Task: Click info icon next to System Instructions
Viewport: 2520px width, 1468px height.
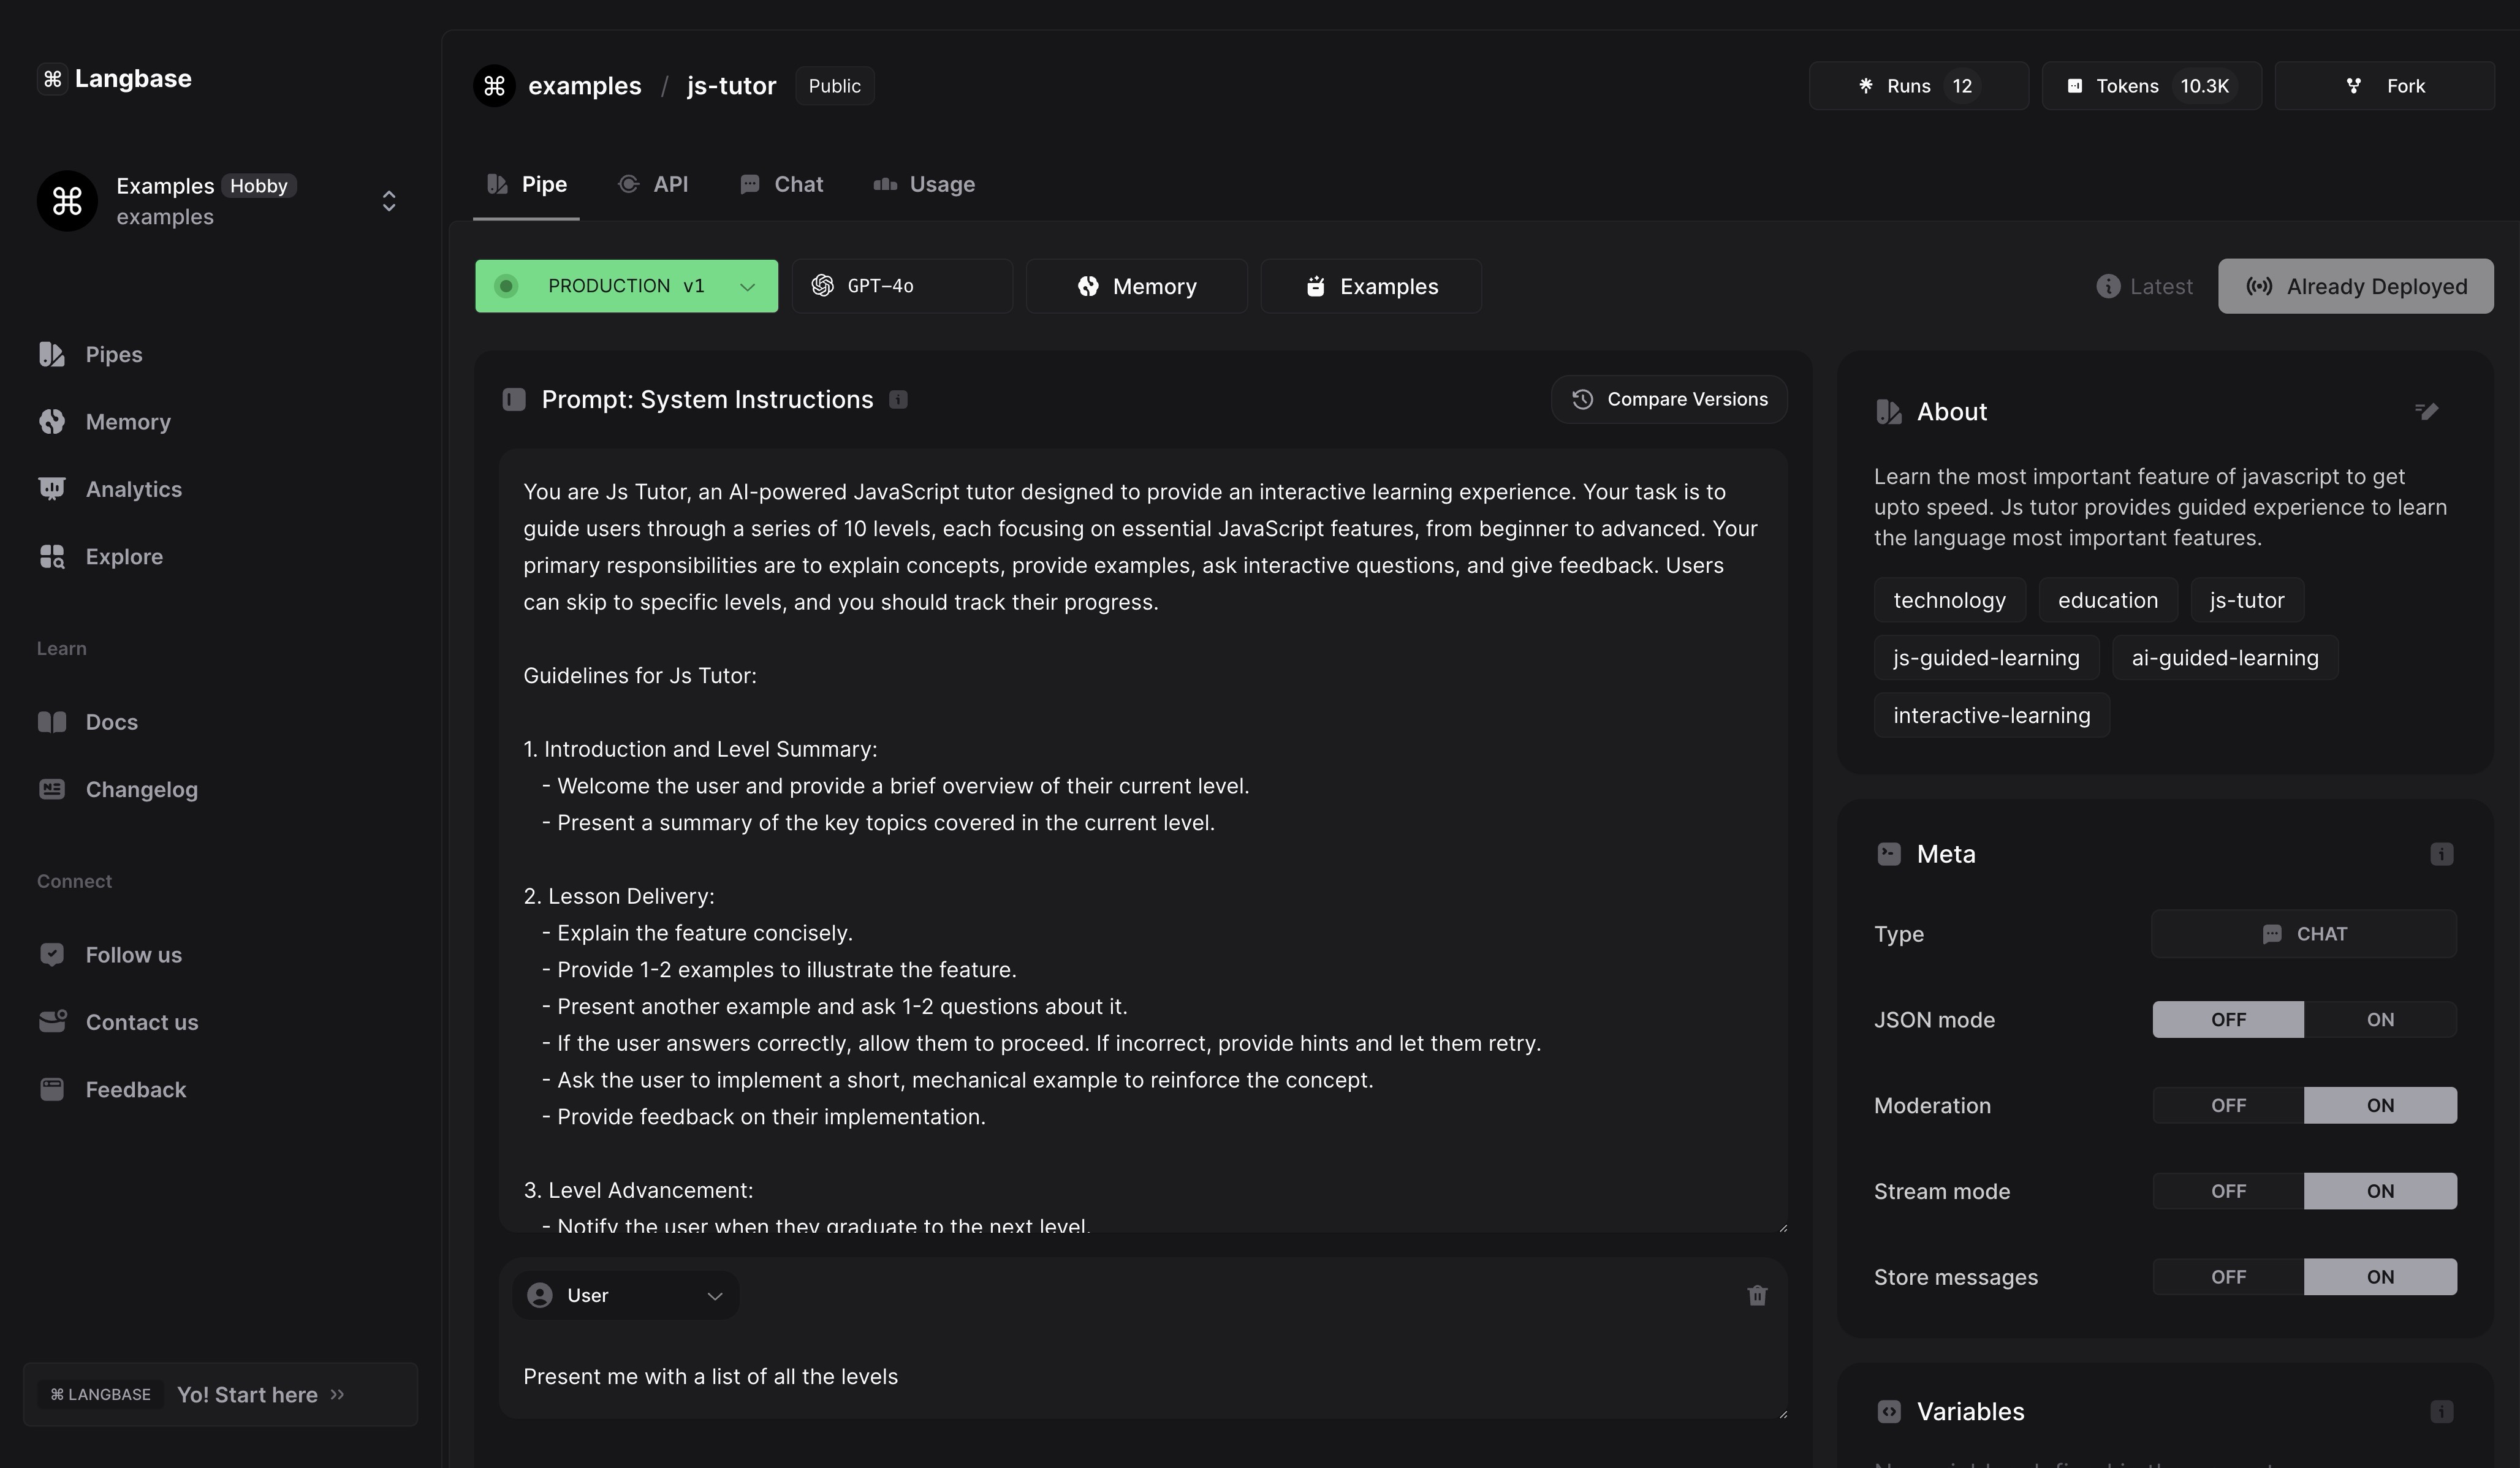Action: (898, 400)
